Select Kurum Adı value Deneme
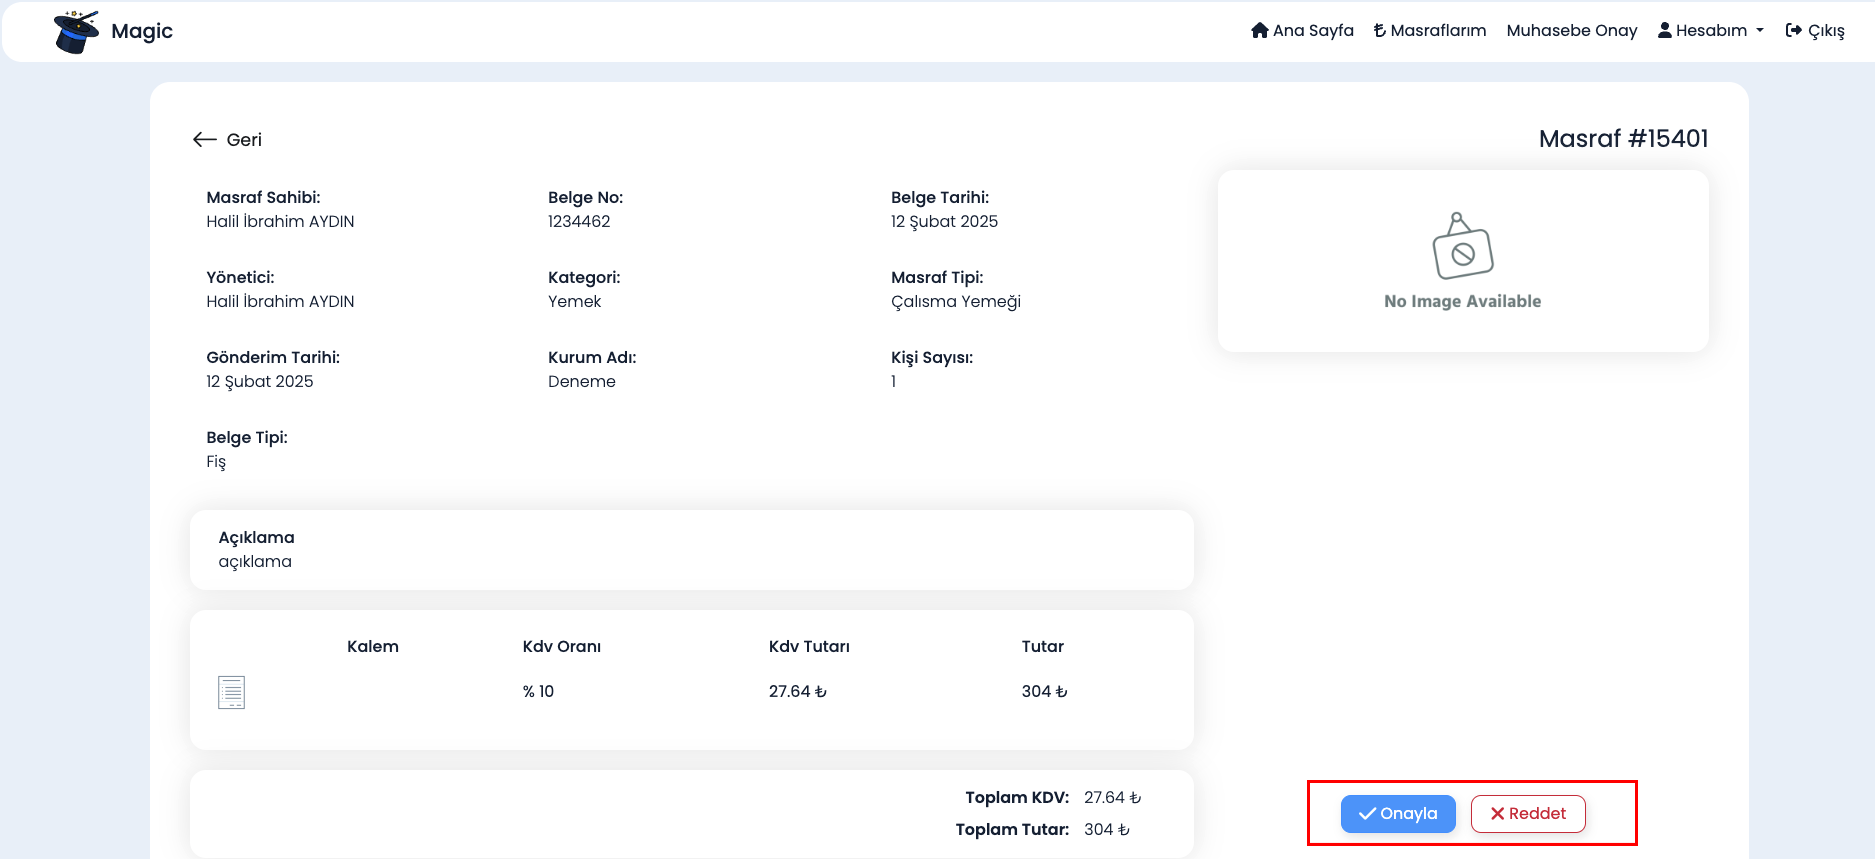Image resolution: width=1875 pixels, height=859 pixels. [x=582, y=381]
